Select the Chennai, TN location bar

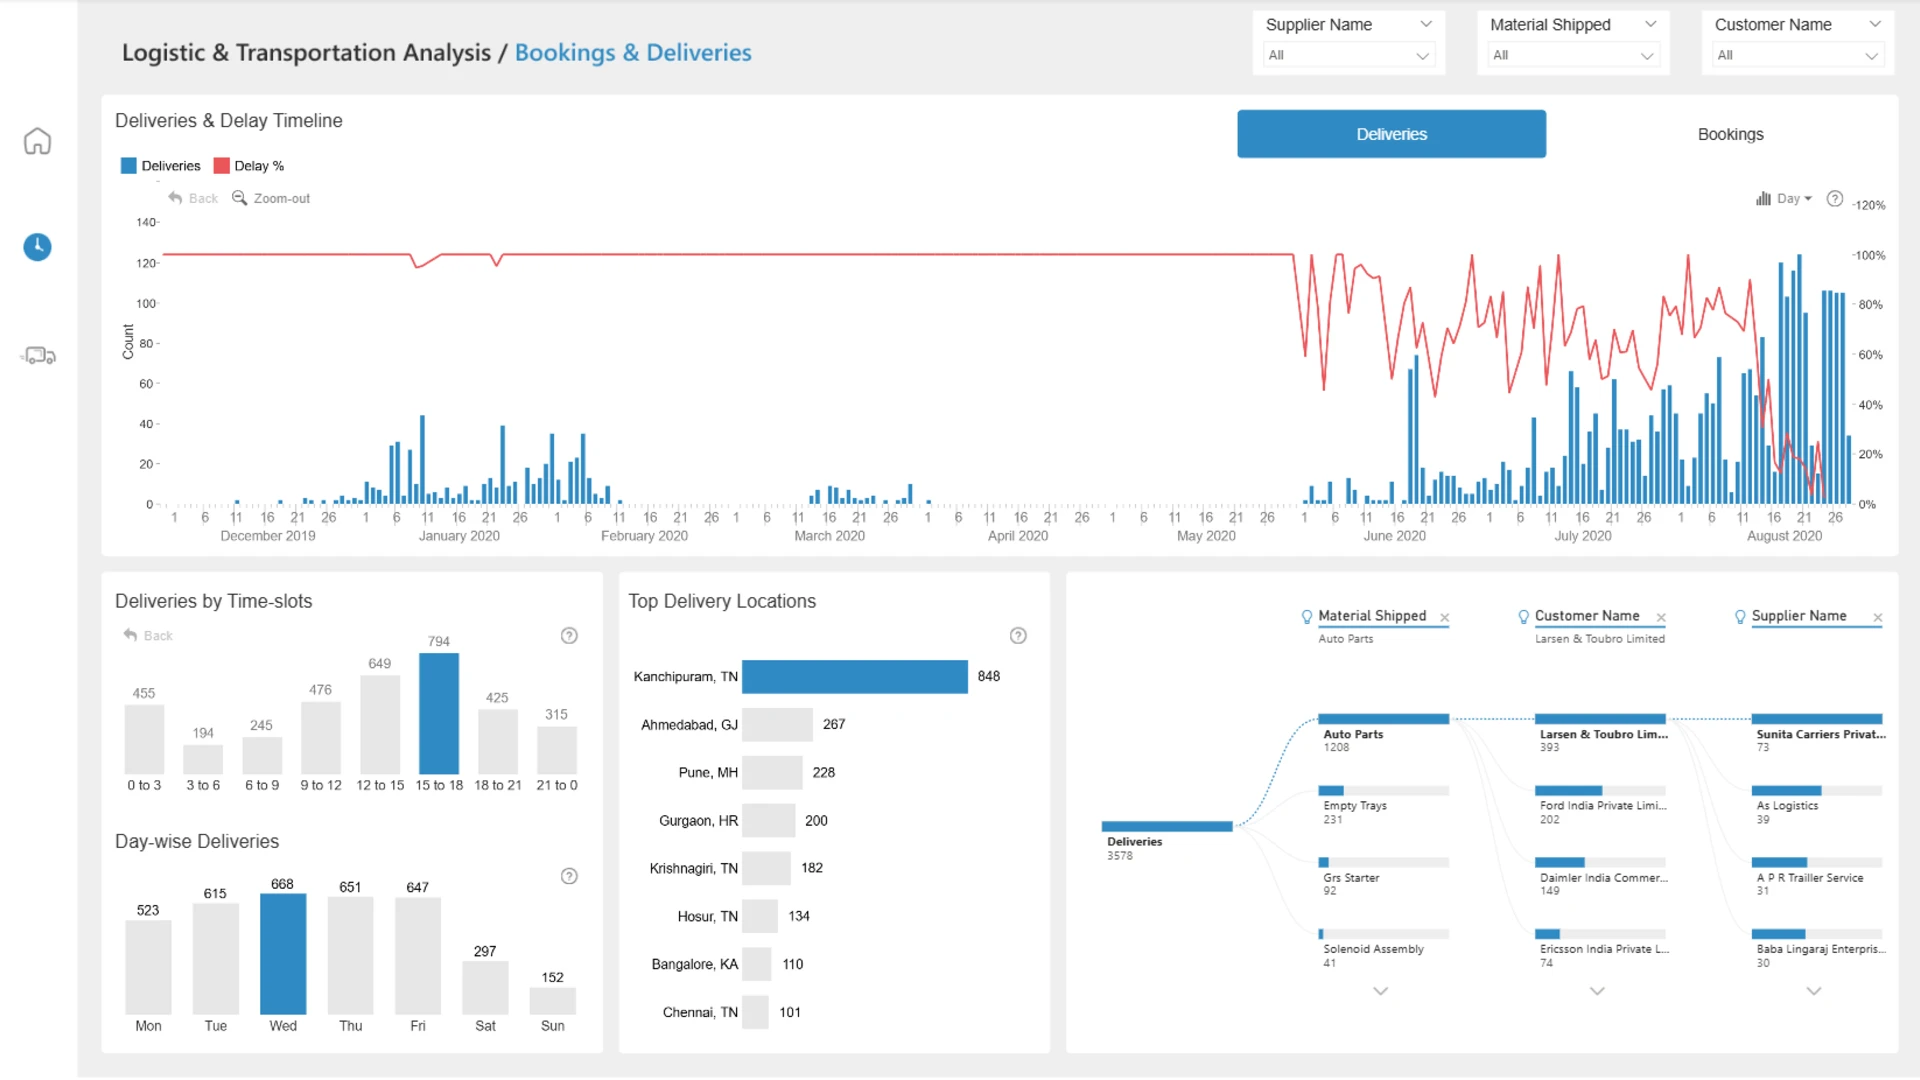[x=756, y=1013]
